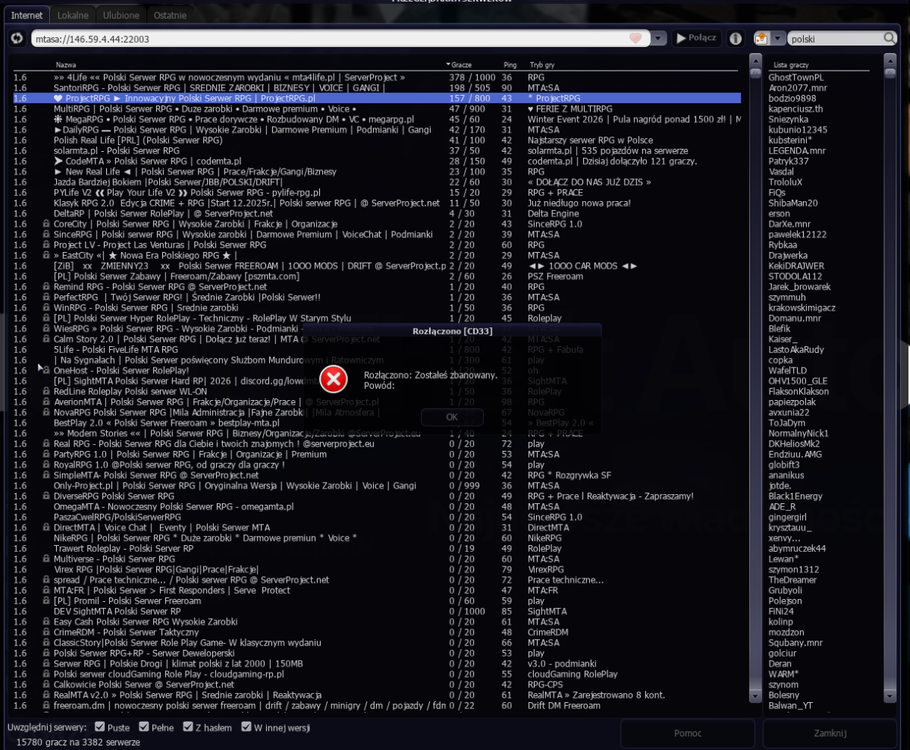Open the search type dropdown arrow
The width and height of the screenshot is (910, 750).
click(x=778, y=38)
